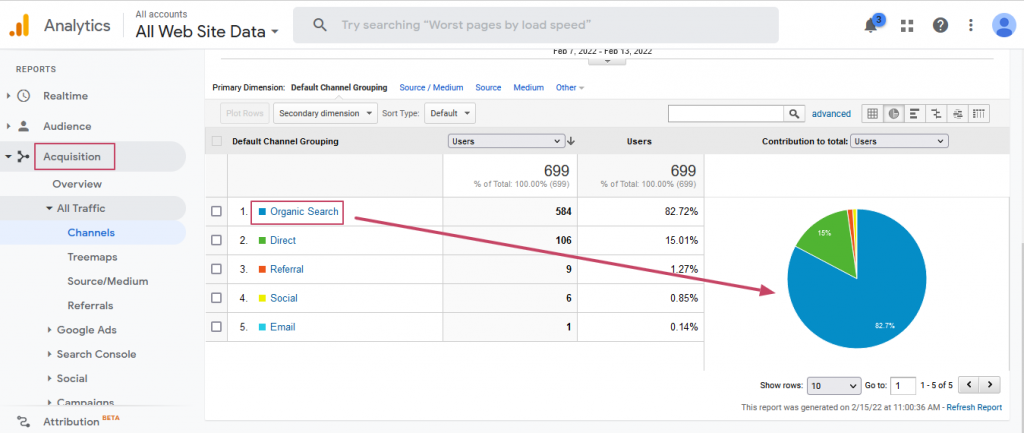The width and height of the screenshot is (1024, 433).
Task: Expand the Audience section arrow
Action: point(8,126)
